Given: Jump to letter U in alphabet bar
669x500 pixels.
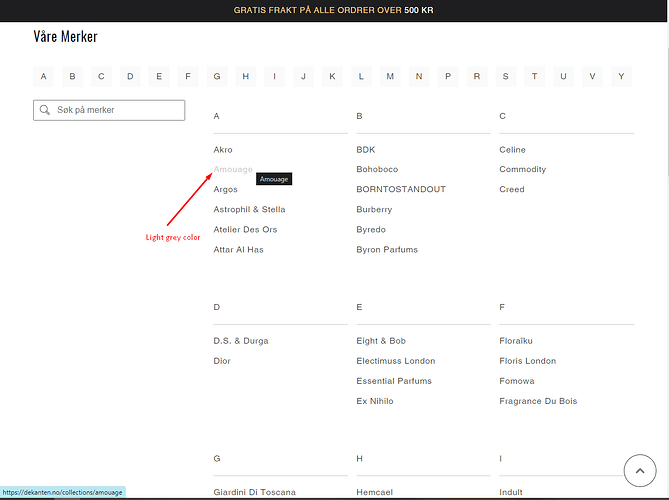Looking at the screenshot, I should (x=563, y=76).
